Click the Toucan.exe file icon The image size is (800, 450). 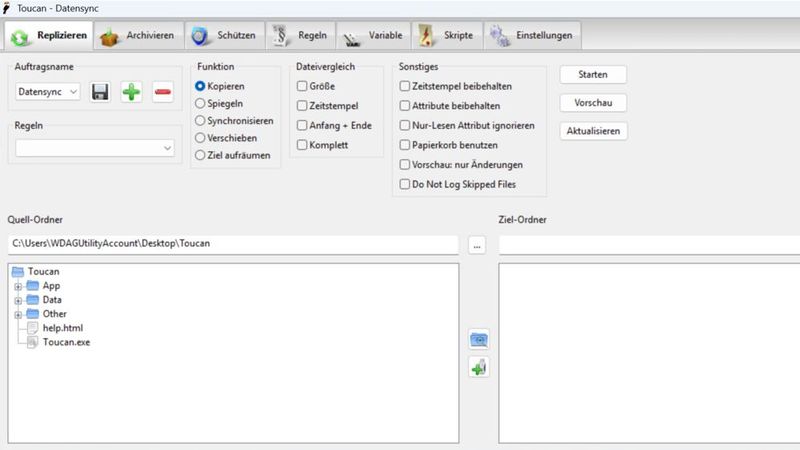32,342
